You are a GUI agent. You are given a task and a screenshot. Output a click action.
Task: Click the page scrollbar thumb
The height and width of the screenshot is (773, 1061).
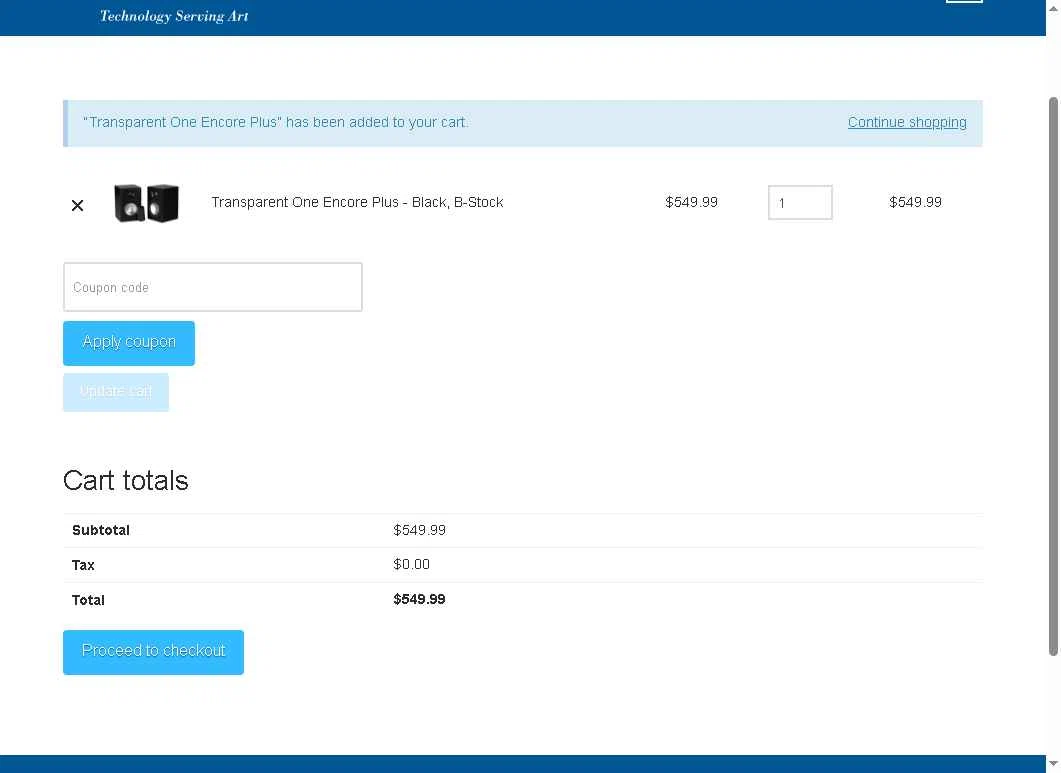pyautogui.click(x=1053, y=376)
